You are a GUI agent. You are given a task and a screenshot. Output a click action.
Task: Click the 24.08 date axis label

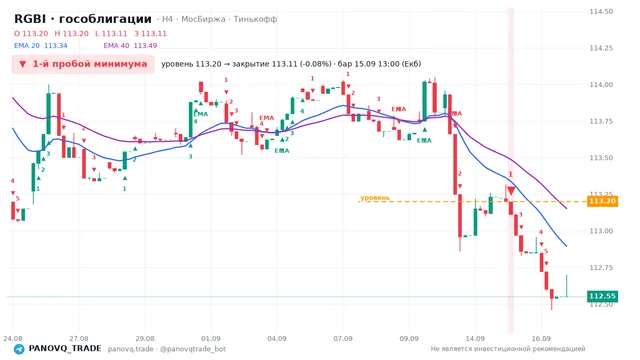[x=13, y=338]
